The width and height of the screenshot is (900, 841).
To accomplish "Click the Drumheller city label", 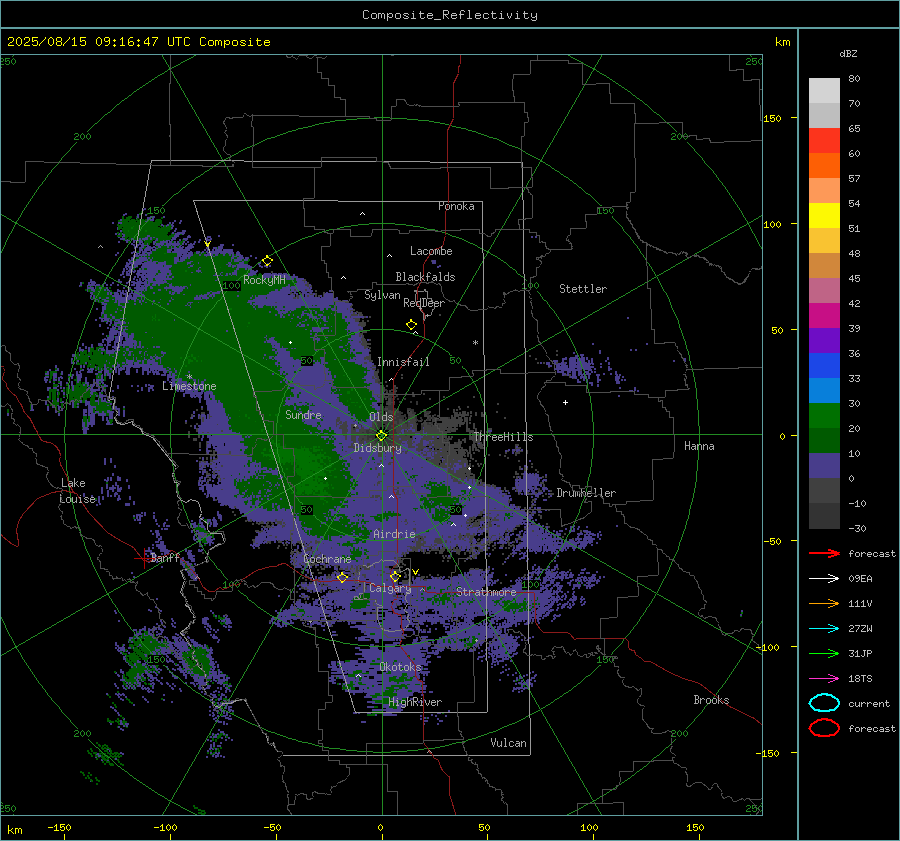I will tap(586, 493).
